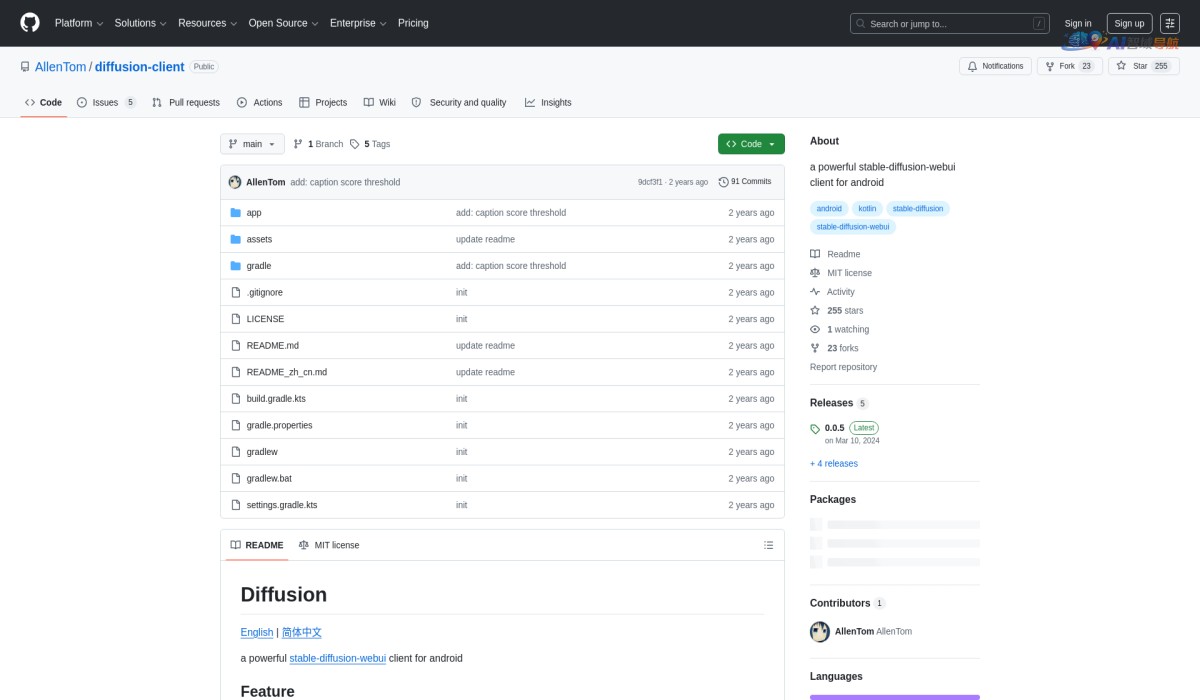Image resolution: width=1200 pixels, height=700 pixels.
Task: Click the Tags icon next to 5 Tags
Action: tap(354, 144)
